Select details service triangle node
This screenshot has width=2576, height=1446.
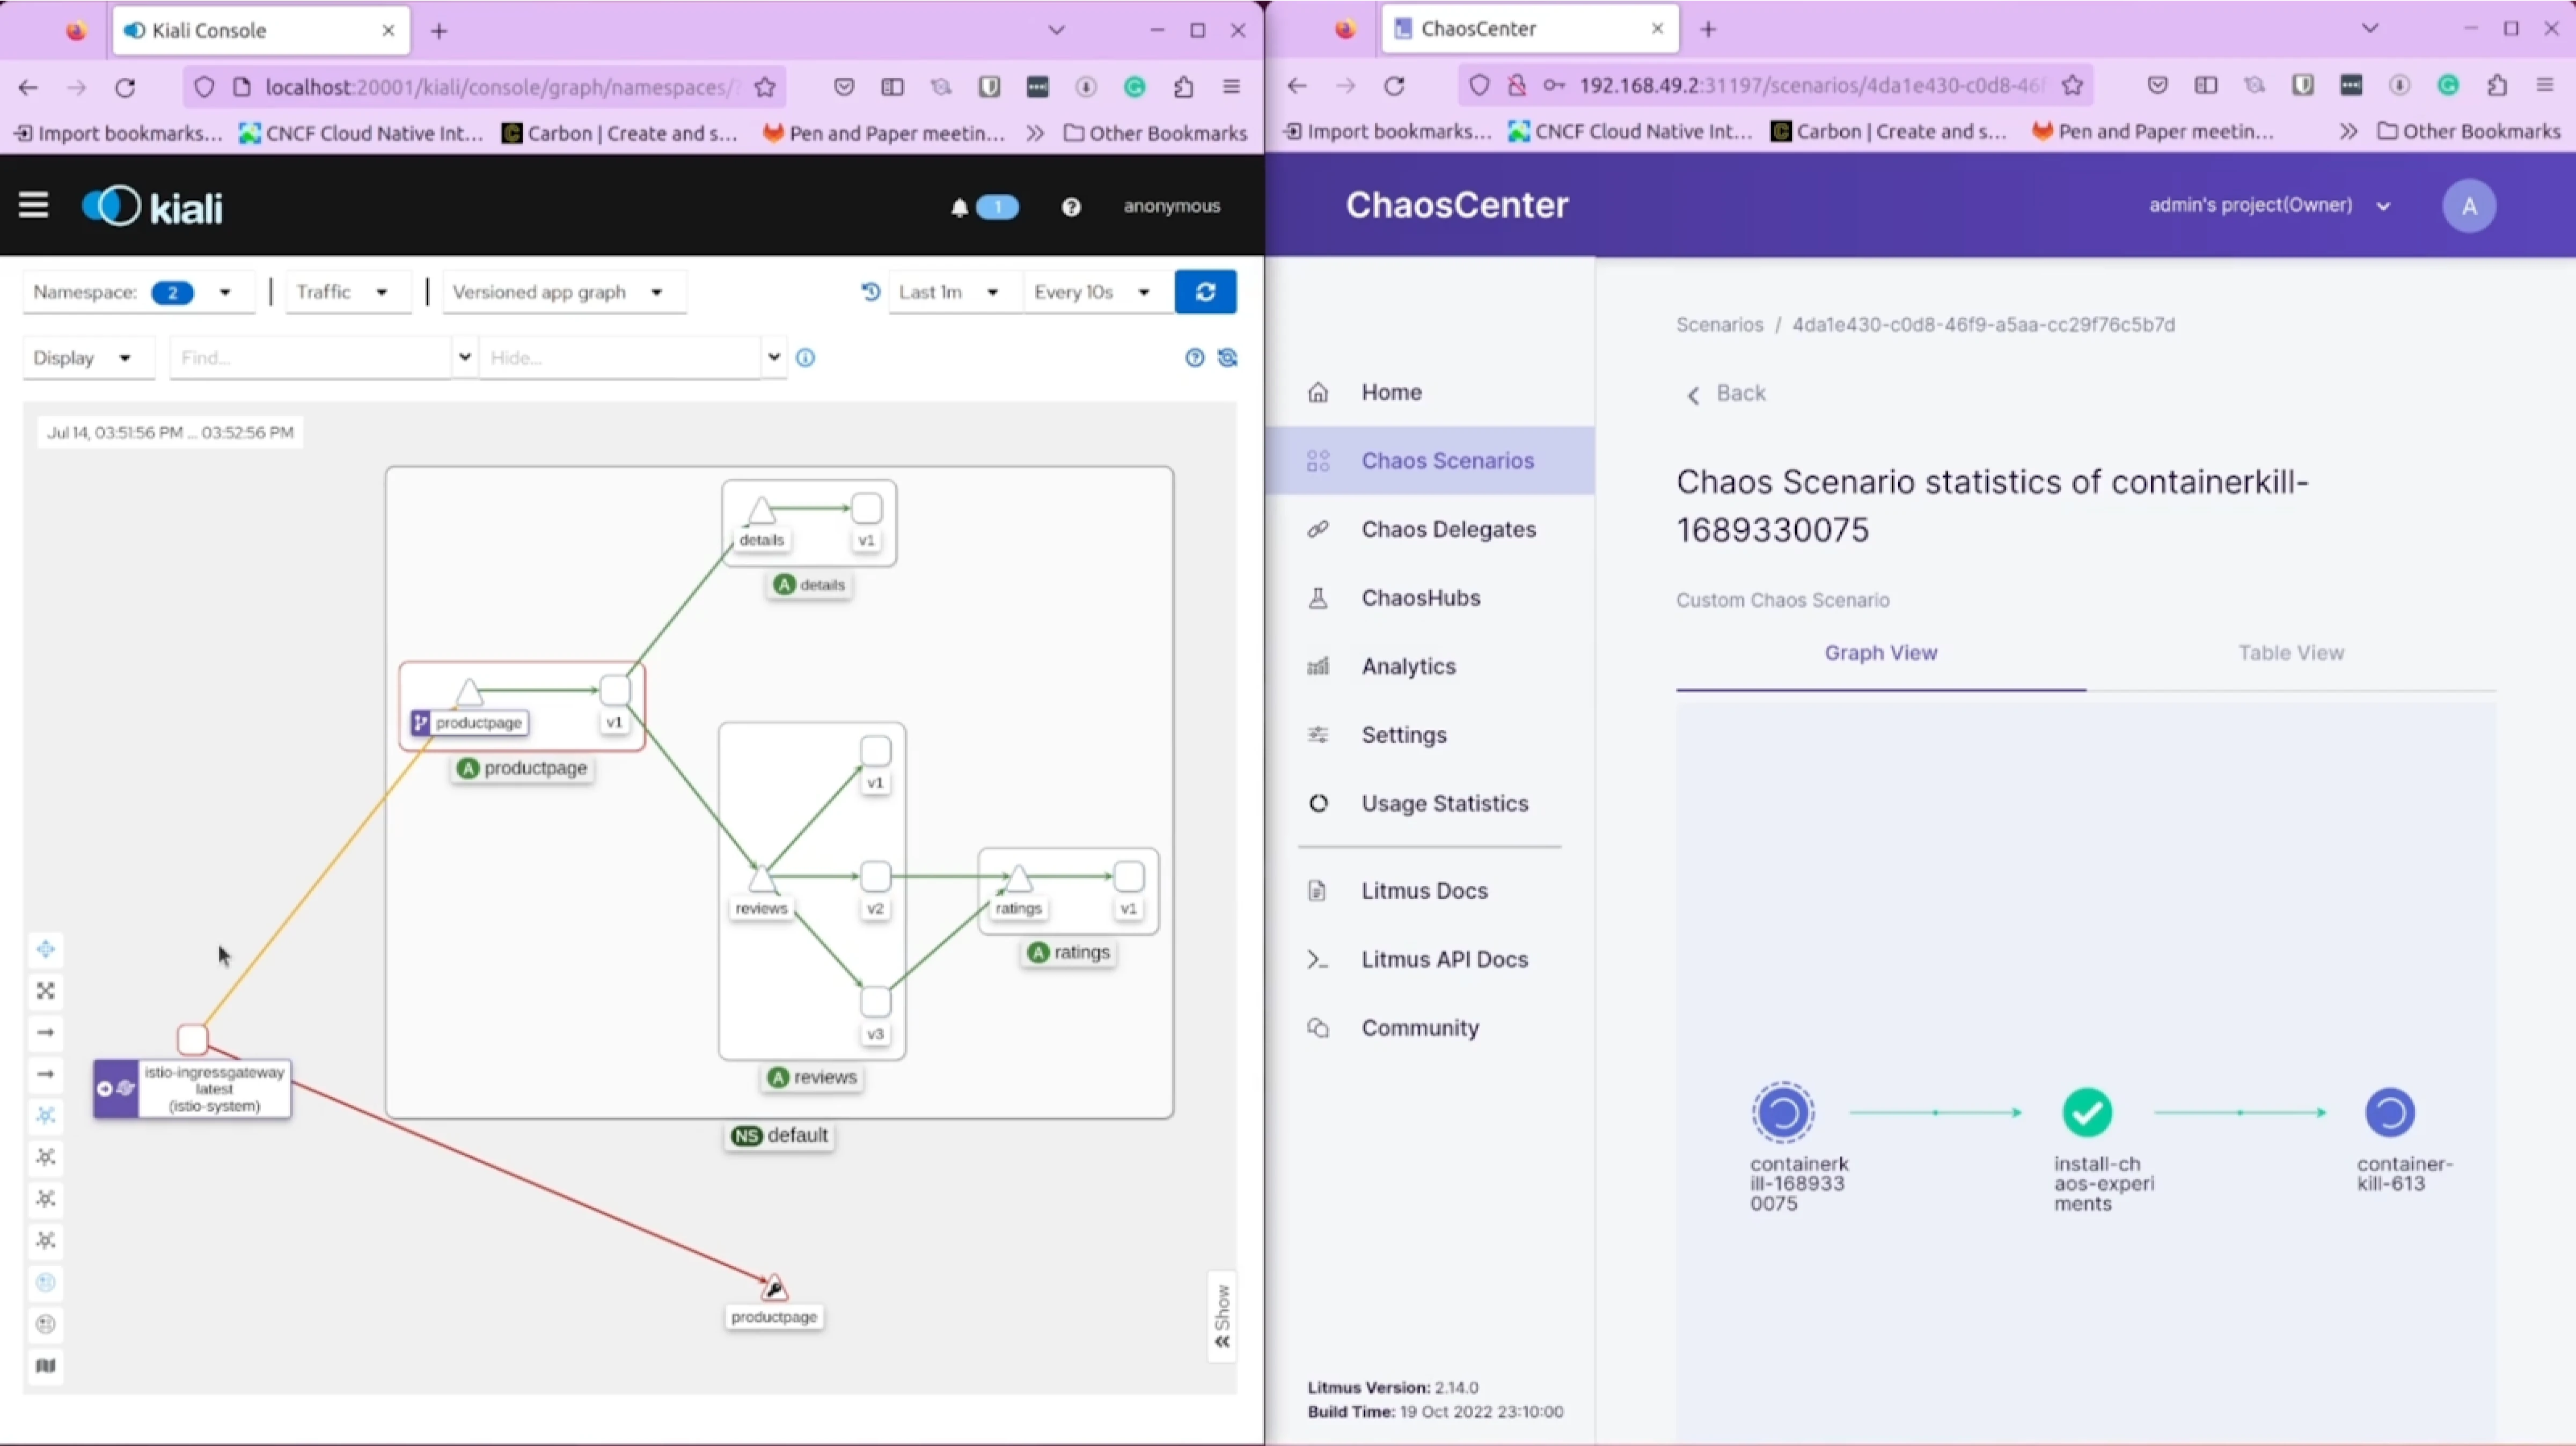(x=761, y=510)
